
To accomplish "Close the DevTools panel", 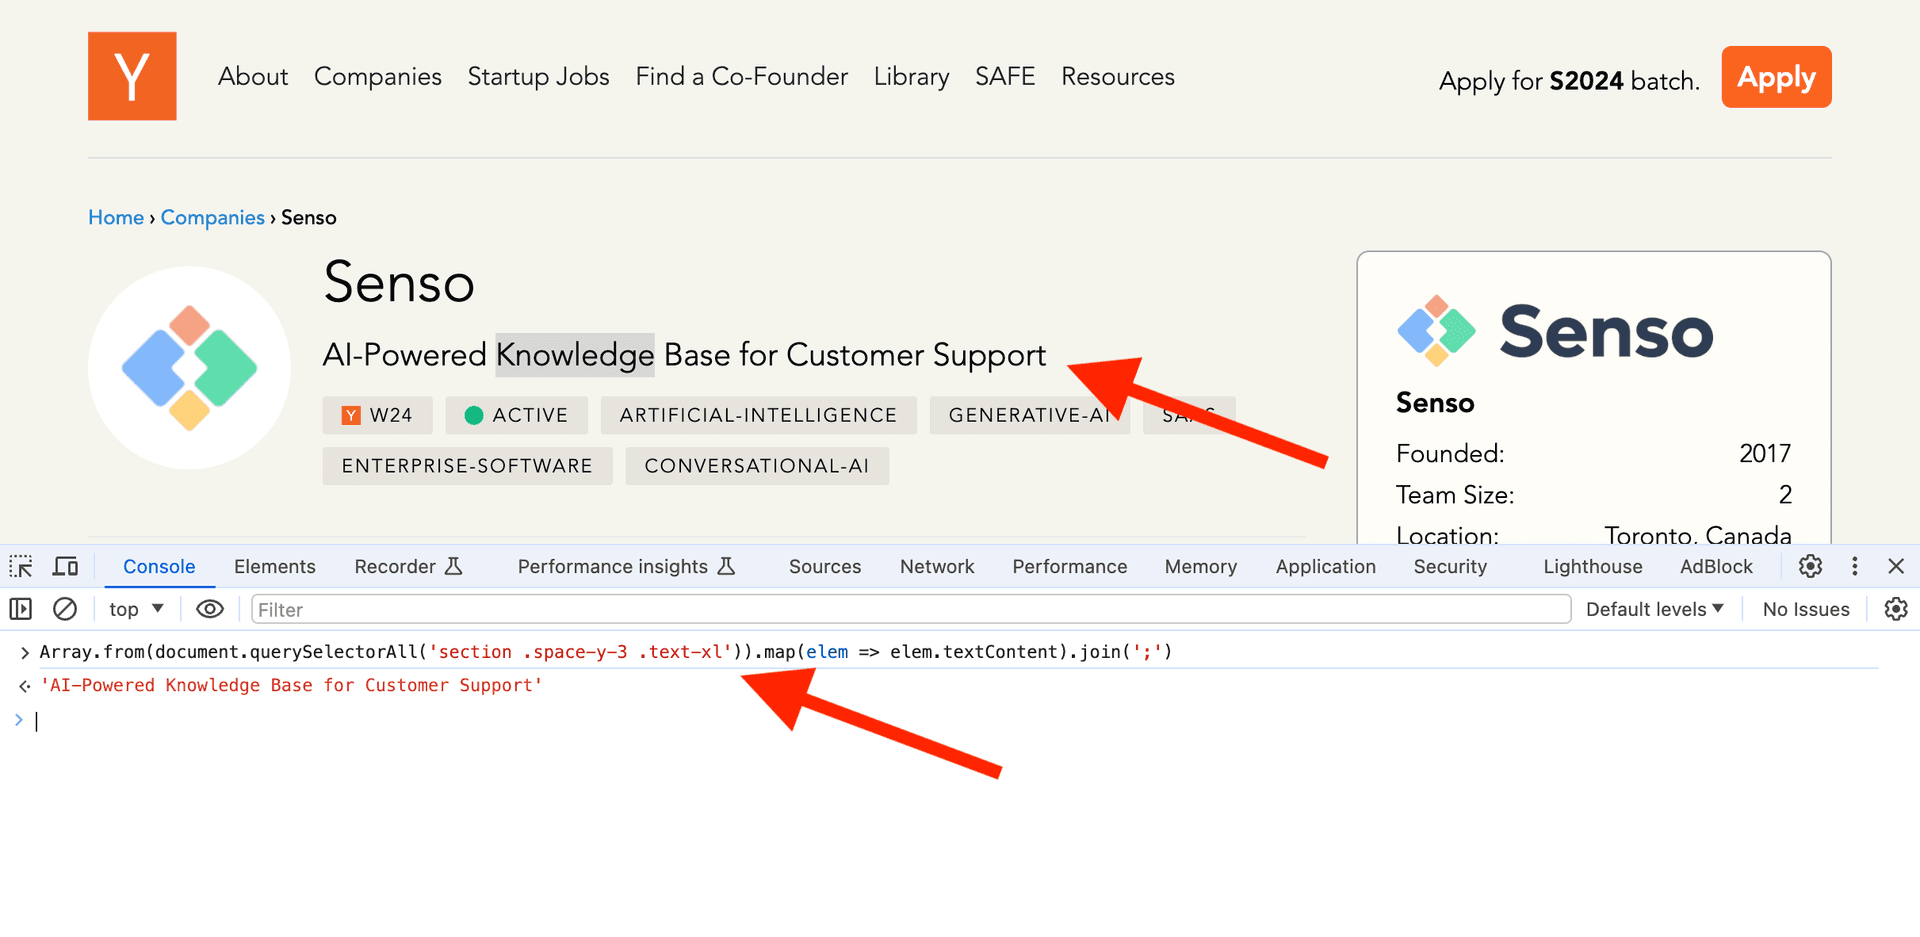I will [x=1896, y=566].
